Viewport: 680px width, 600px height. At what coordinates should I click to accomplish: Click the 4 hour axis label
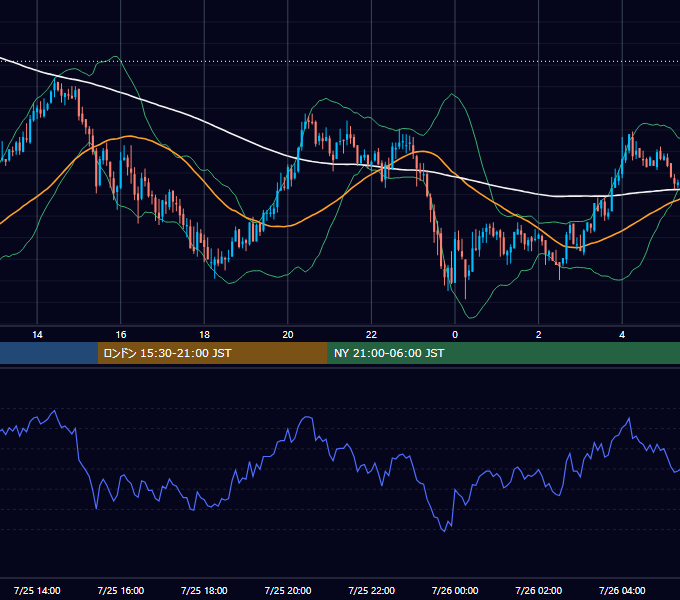(x=622, y=335)
